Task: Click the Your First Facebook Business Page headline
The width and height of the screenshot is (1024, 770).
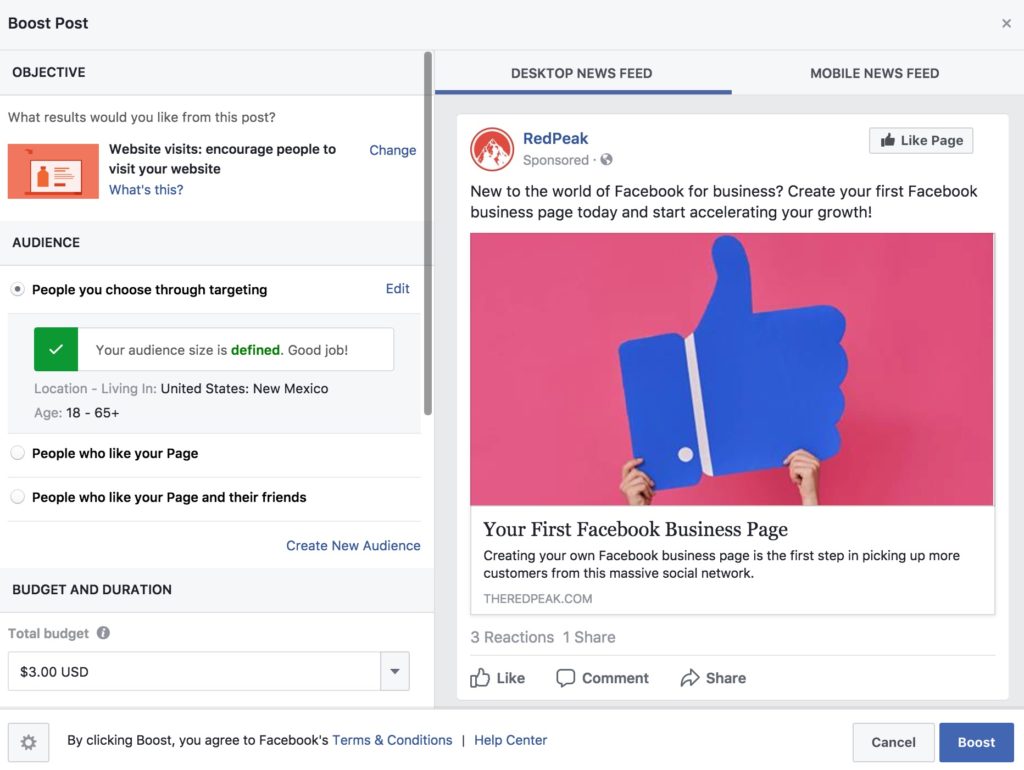Action: pyautogui.click(x=635, y=529)
